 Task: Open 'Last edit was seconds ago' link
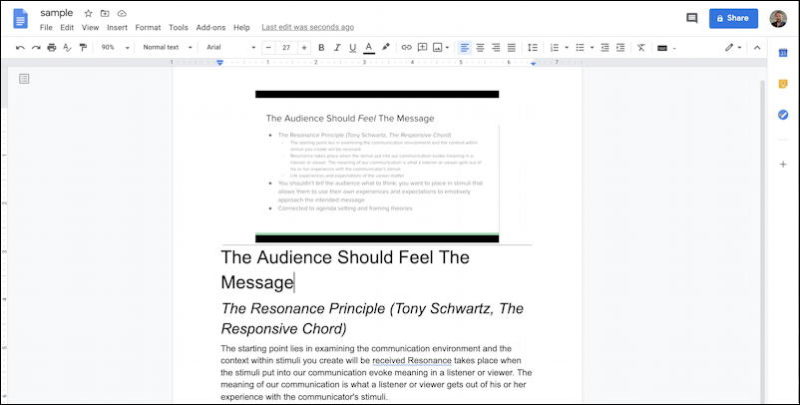(x=307, y=27)
